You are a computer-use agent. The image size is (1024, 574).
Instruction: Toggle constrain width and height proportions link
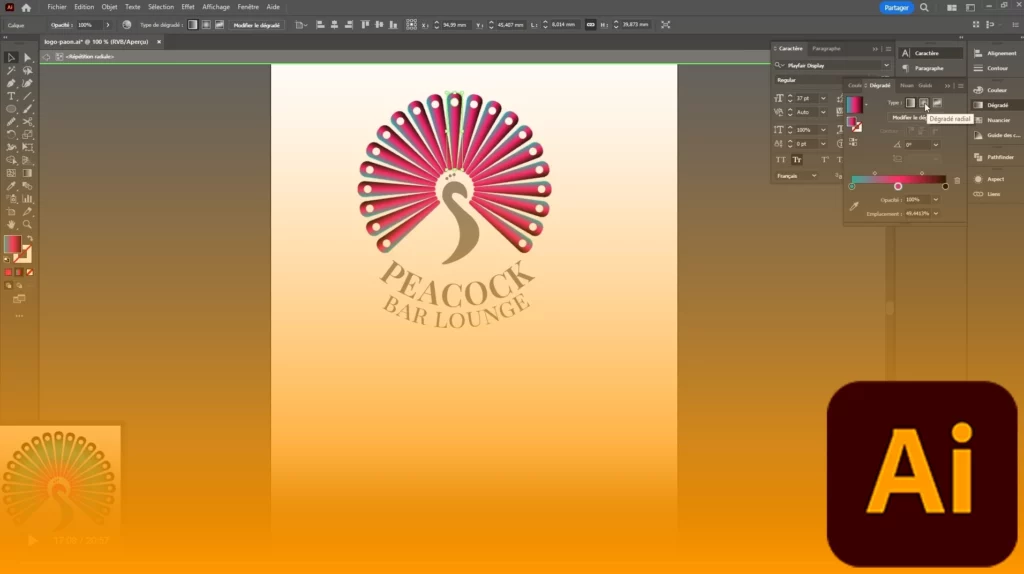590,25
